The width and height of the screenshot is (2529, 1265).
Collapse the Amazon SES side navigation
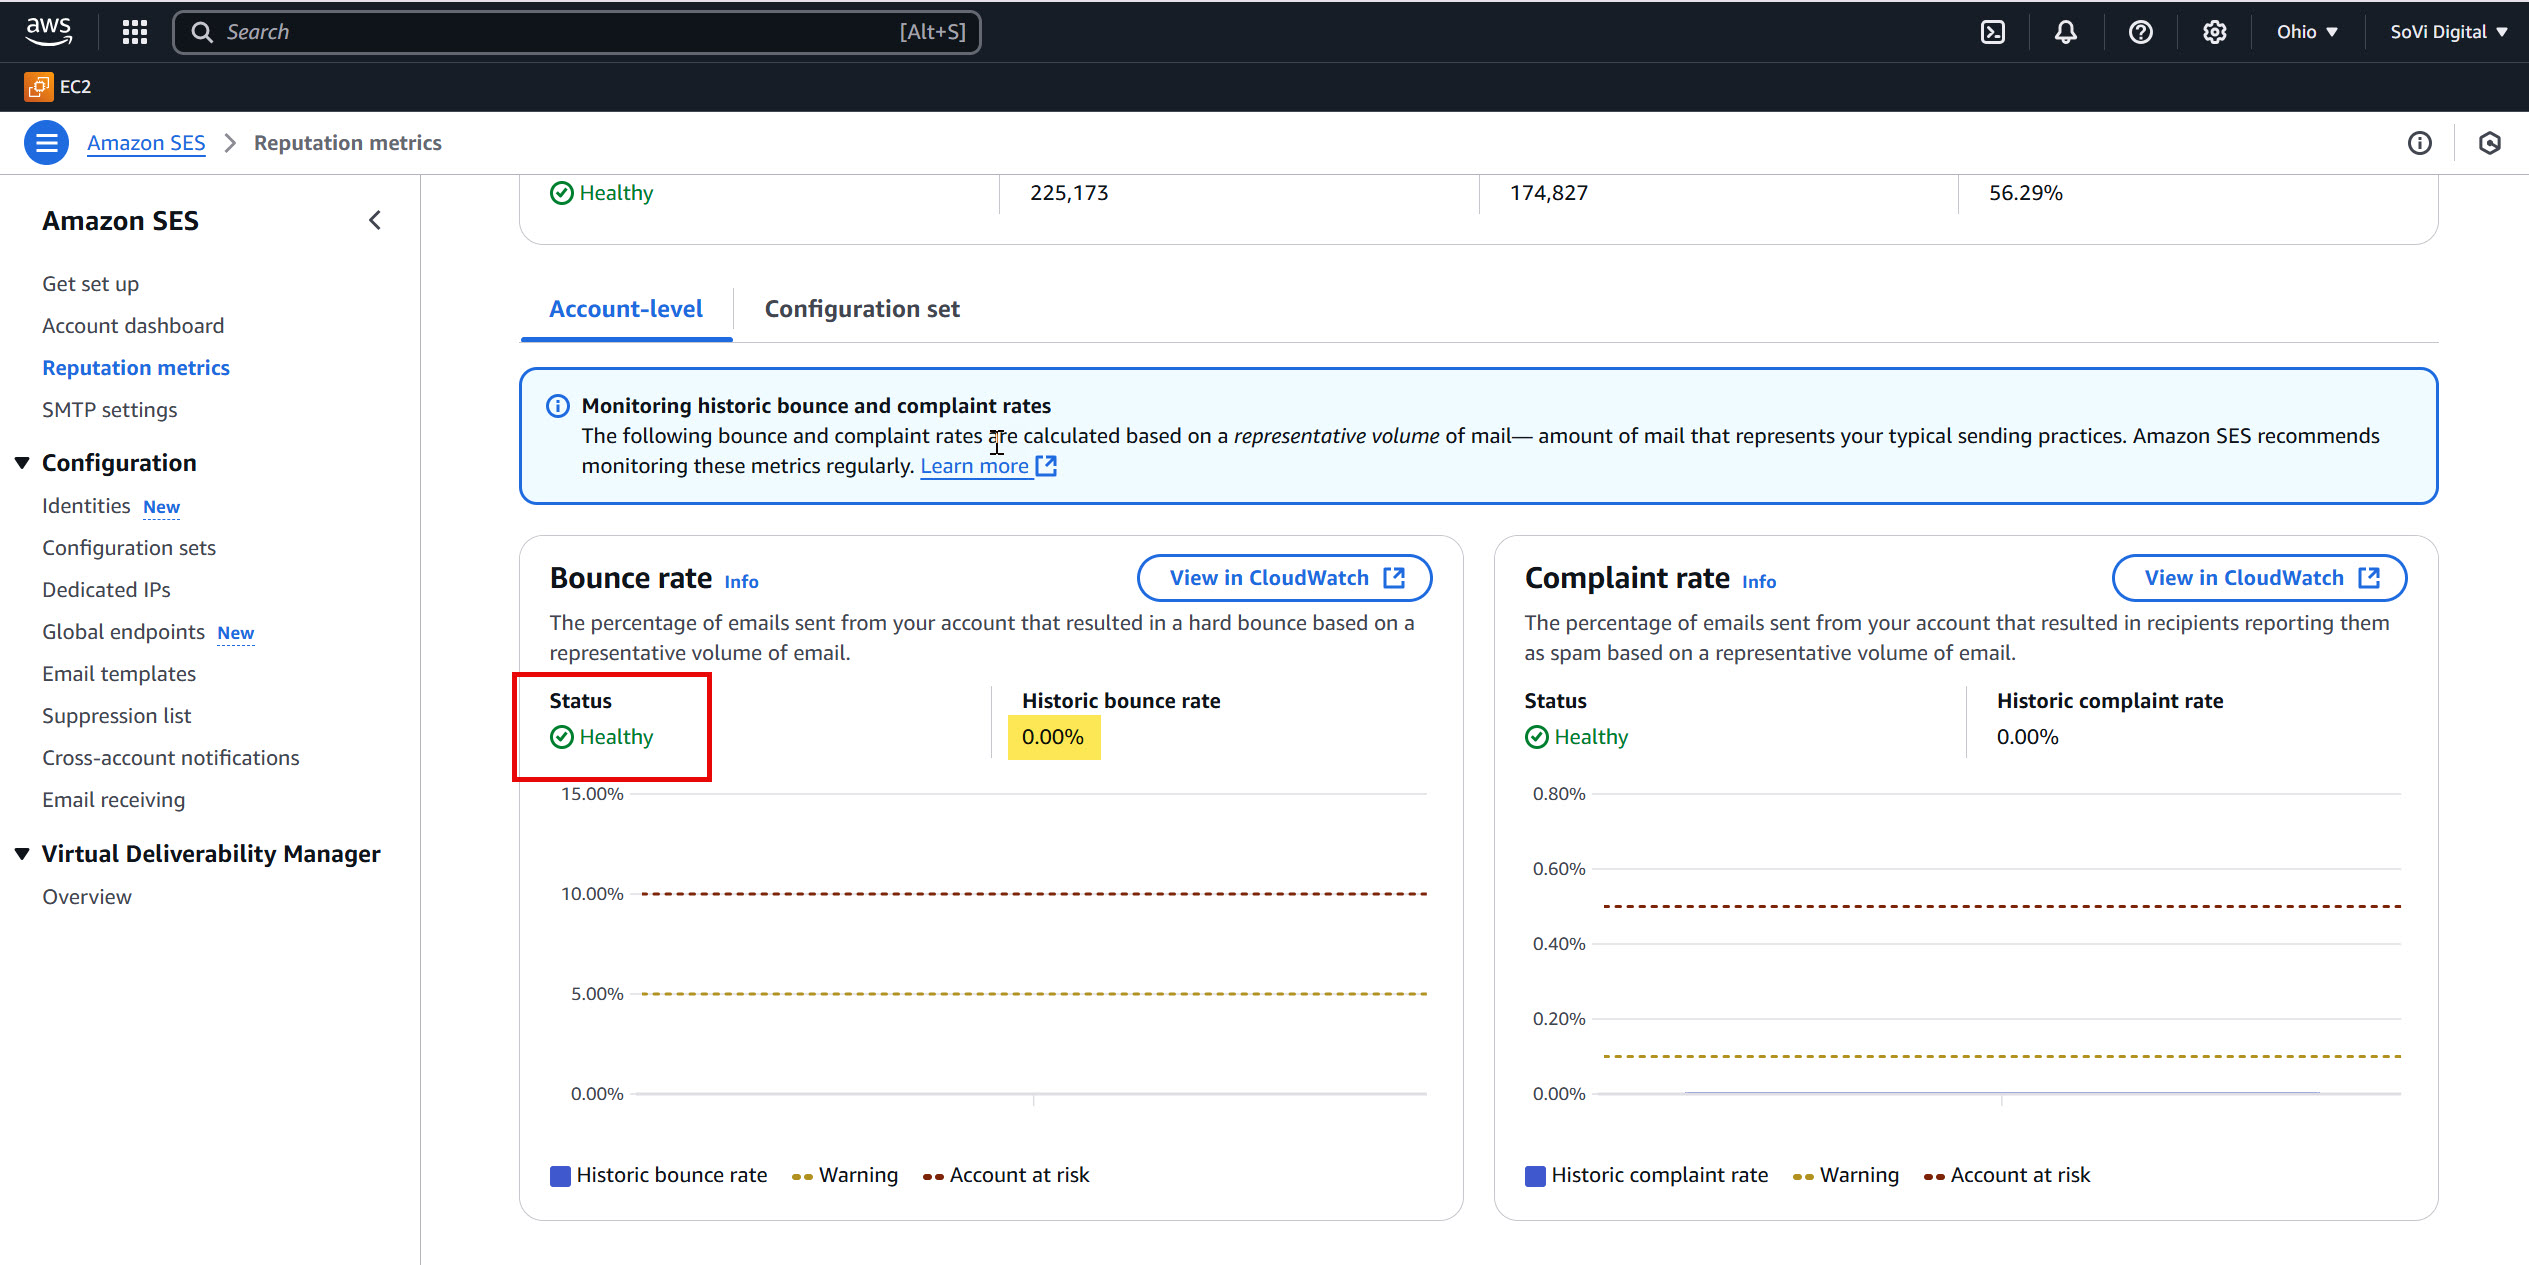375,220
